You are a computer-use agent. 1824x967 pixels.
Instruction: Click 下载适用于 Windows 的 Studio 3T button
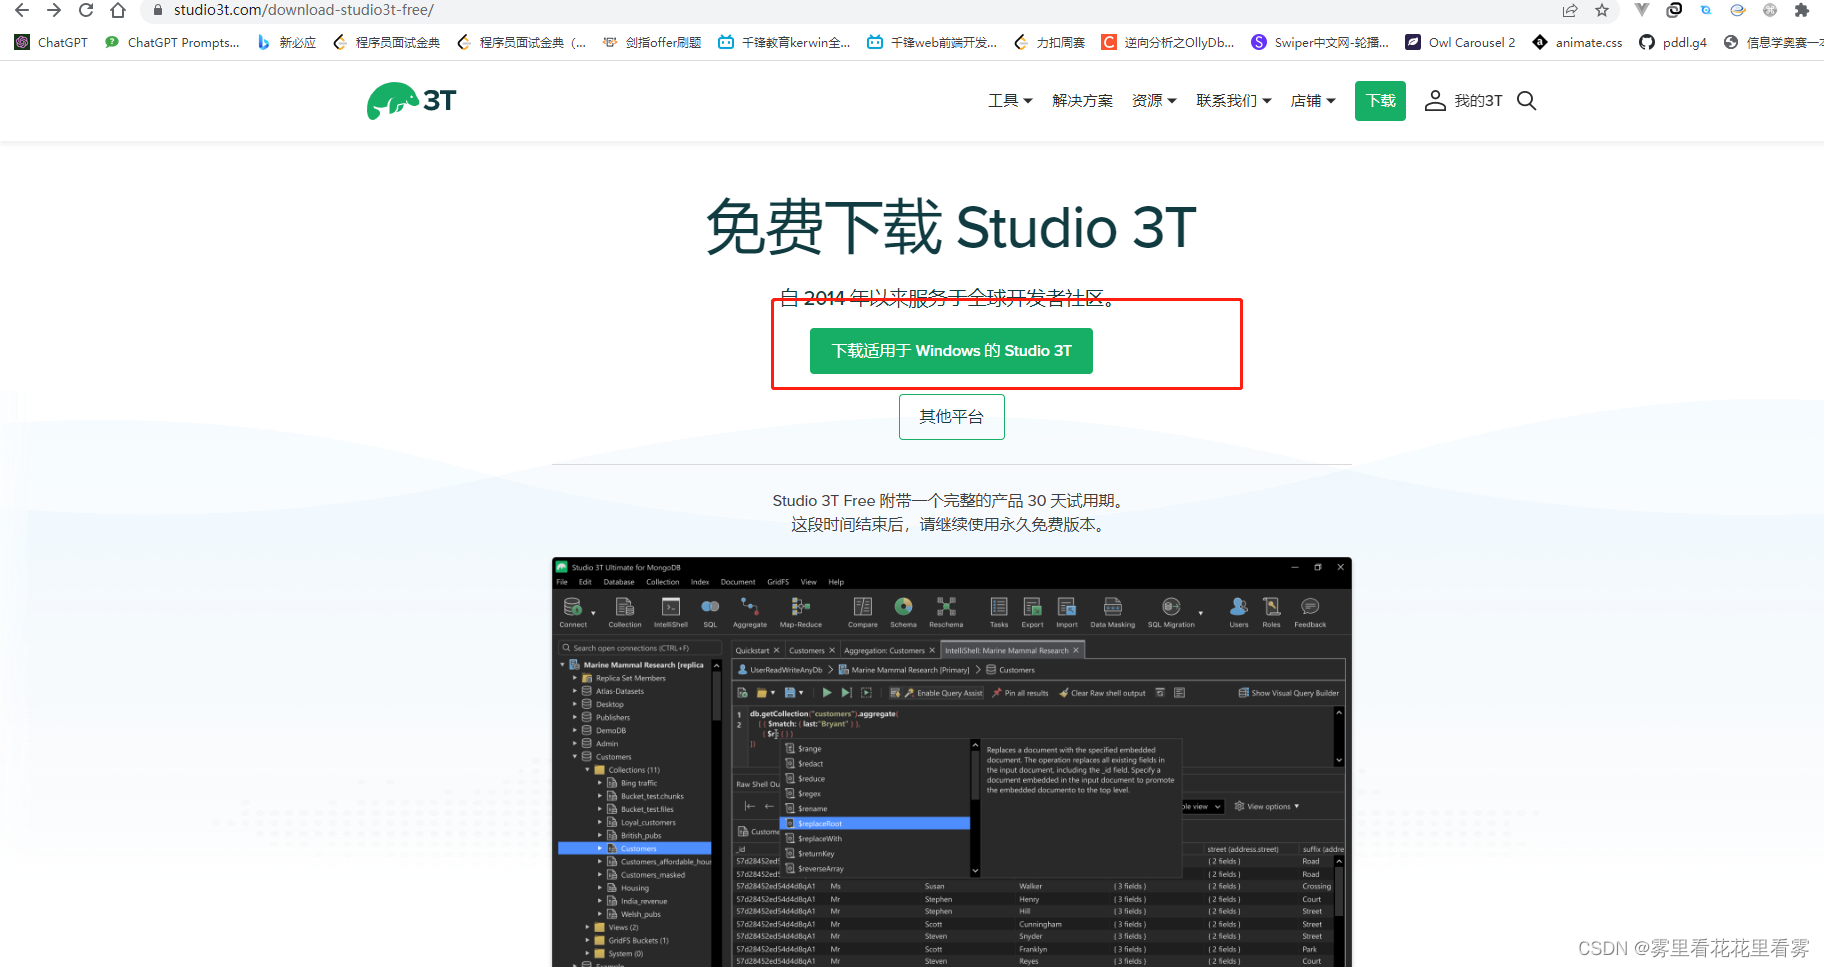point(950,351)
